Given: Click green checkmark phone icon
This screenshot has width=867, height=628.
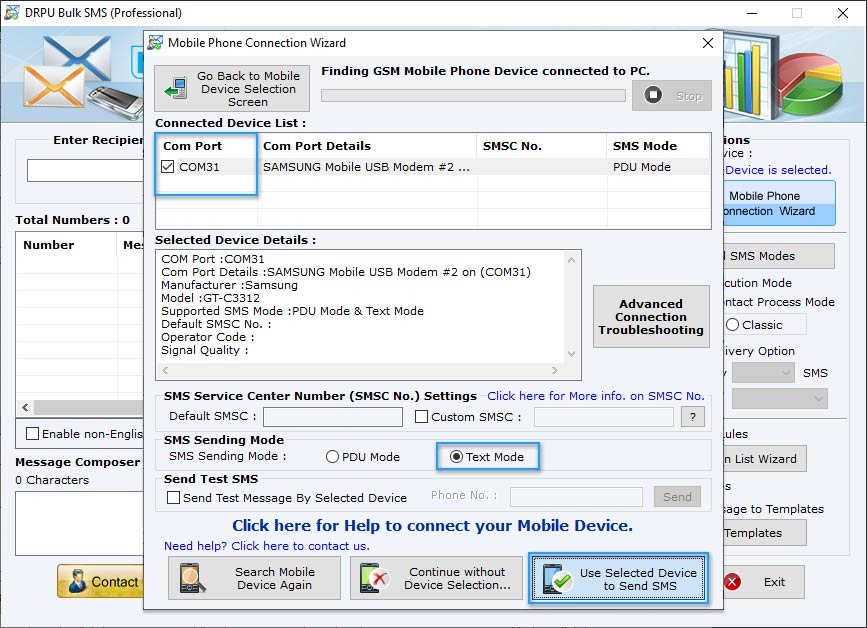Looking at the screenshot, I should click(x=557, y=579).
